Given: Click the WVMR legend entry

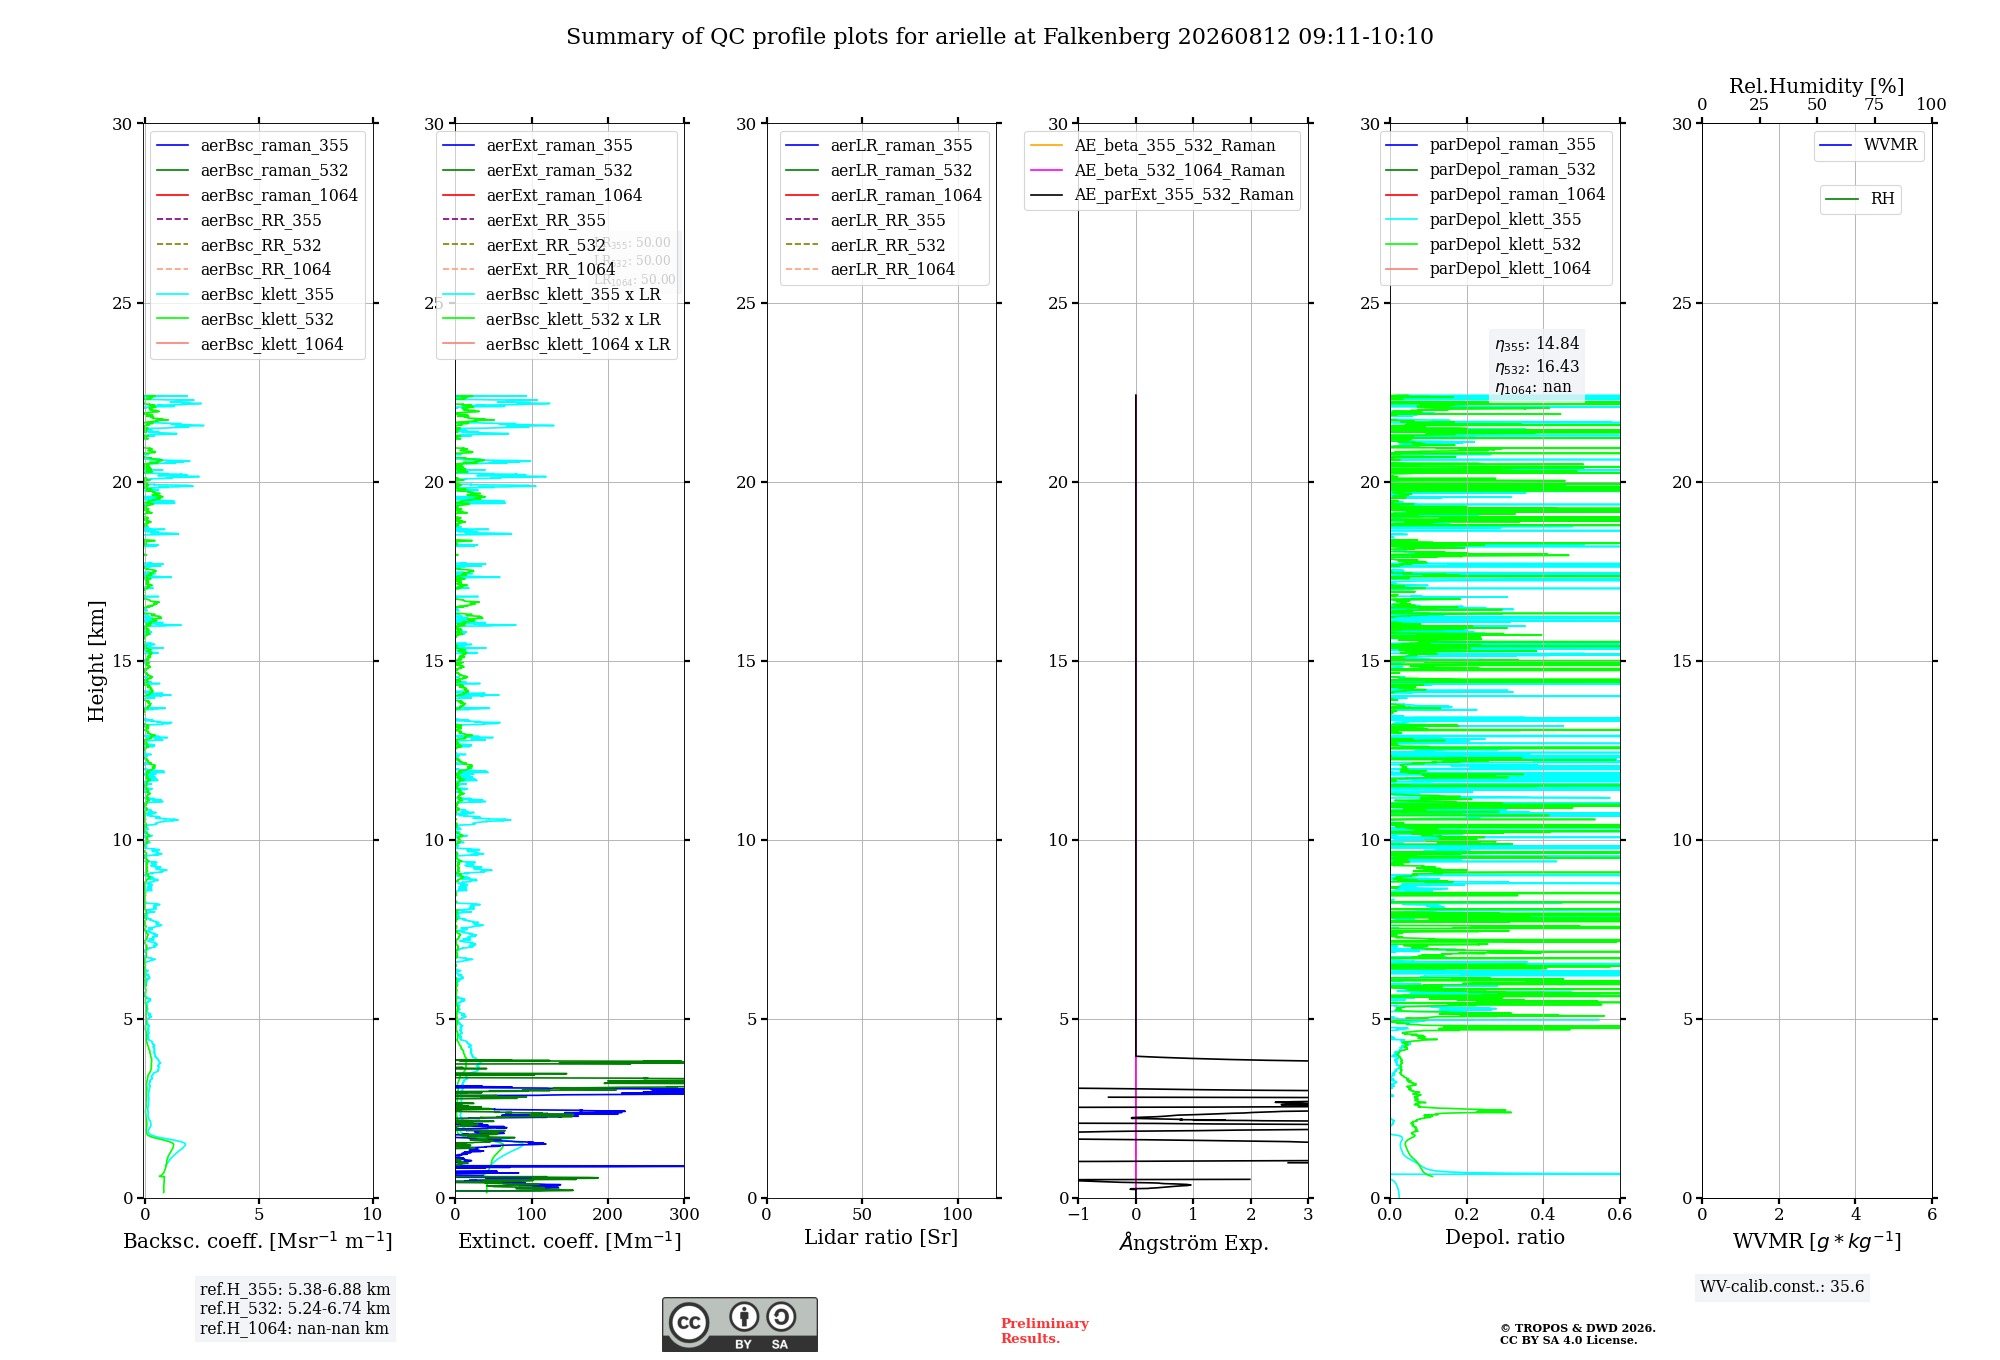Looking at the screenshot, I should click(1869, 145).
